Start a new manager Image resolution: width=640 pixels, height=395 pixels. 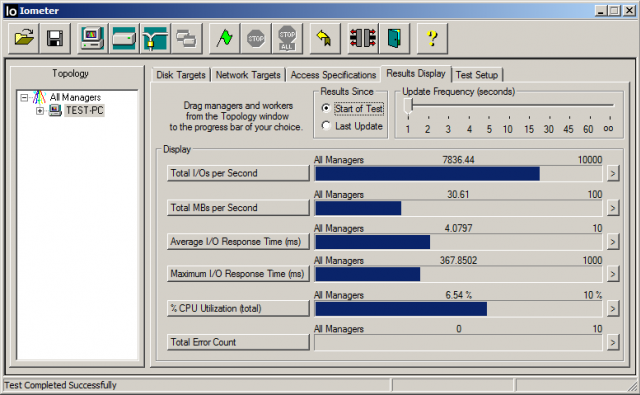click(x=93, y=38)
